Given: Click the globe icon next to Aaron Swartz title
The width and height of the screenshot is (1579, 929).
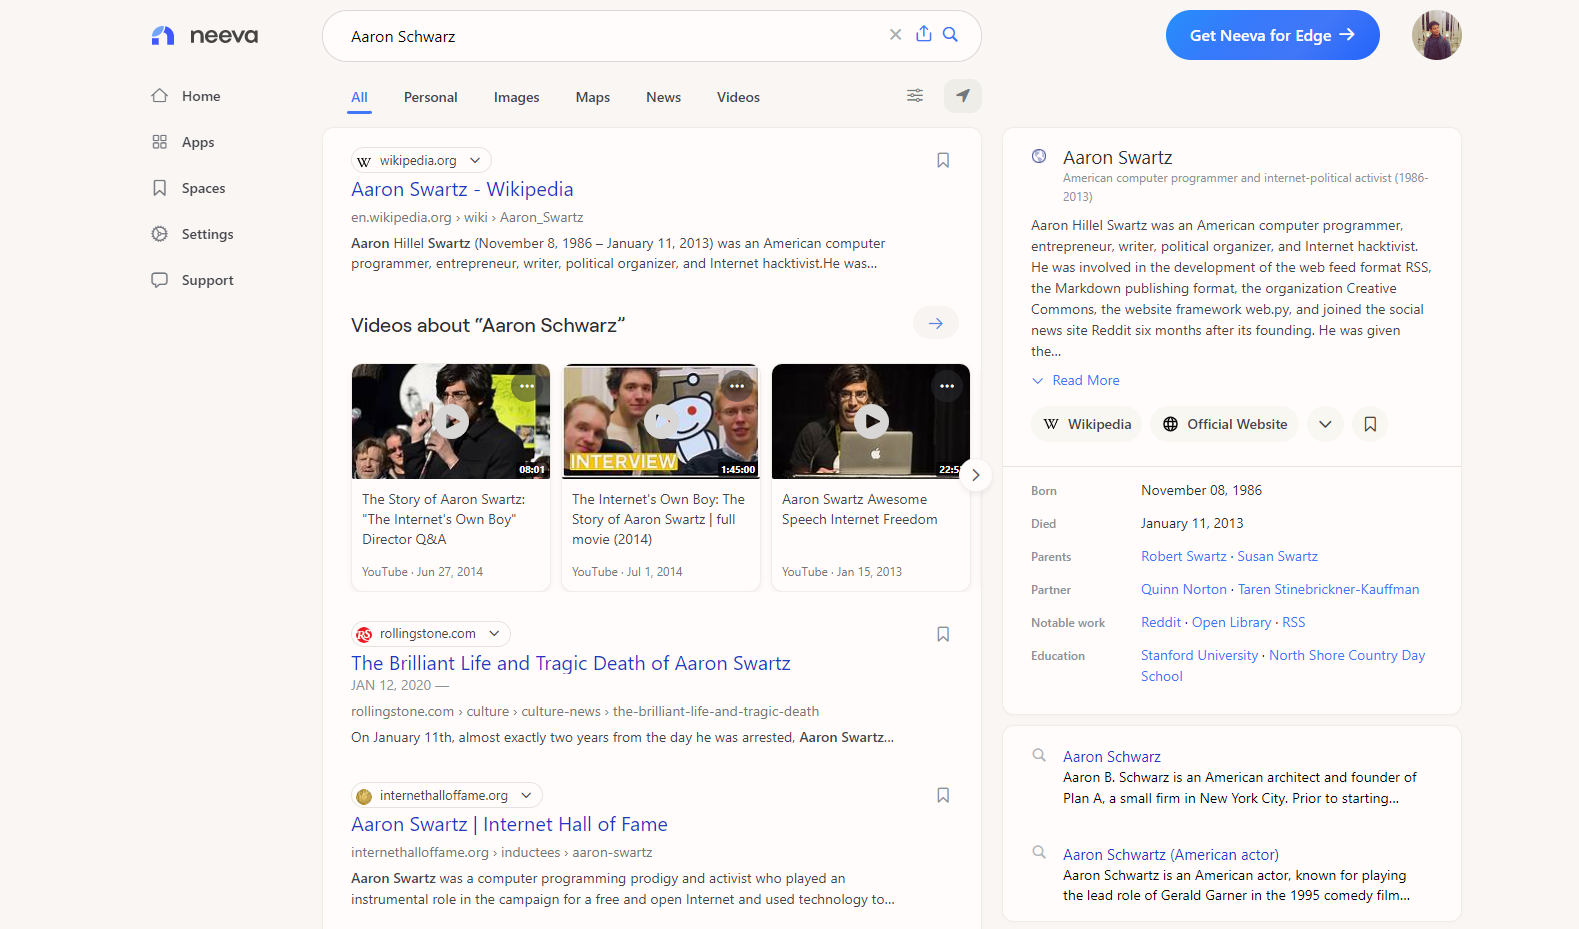Looking at the screenshot, I should point(1039,156).
